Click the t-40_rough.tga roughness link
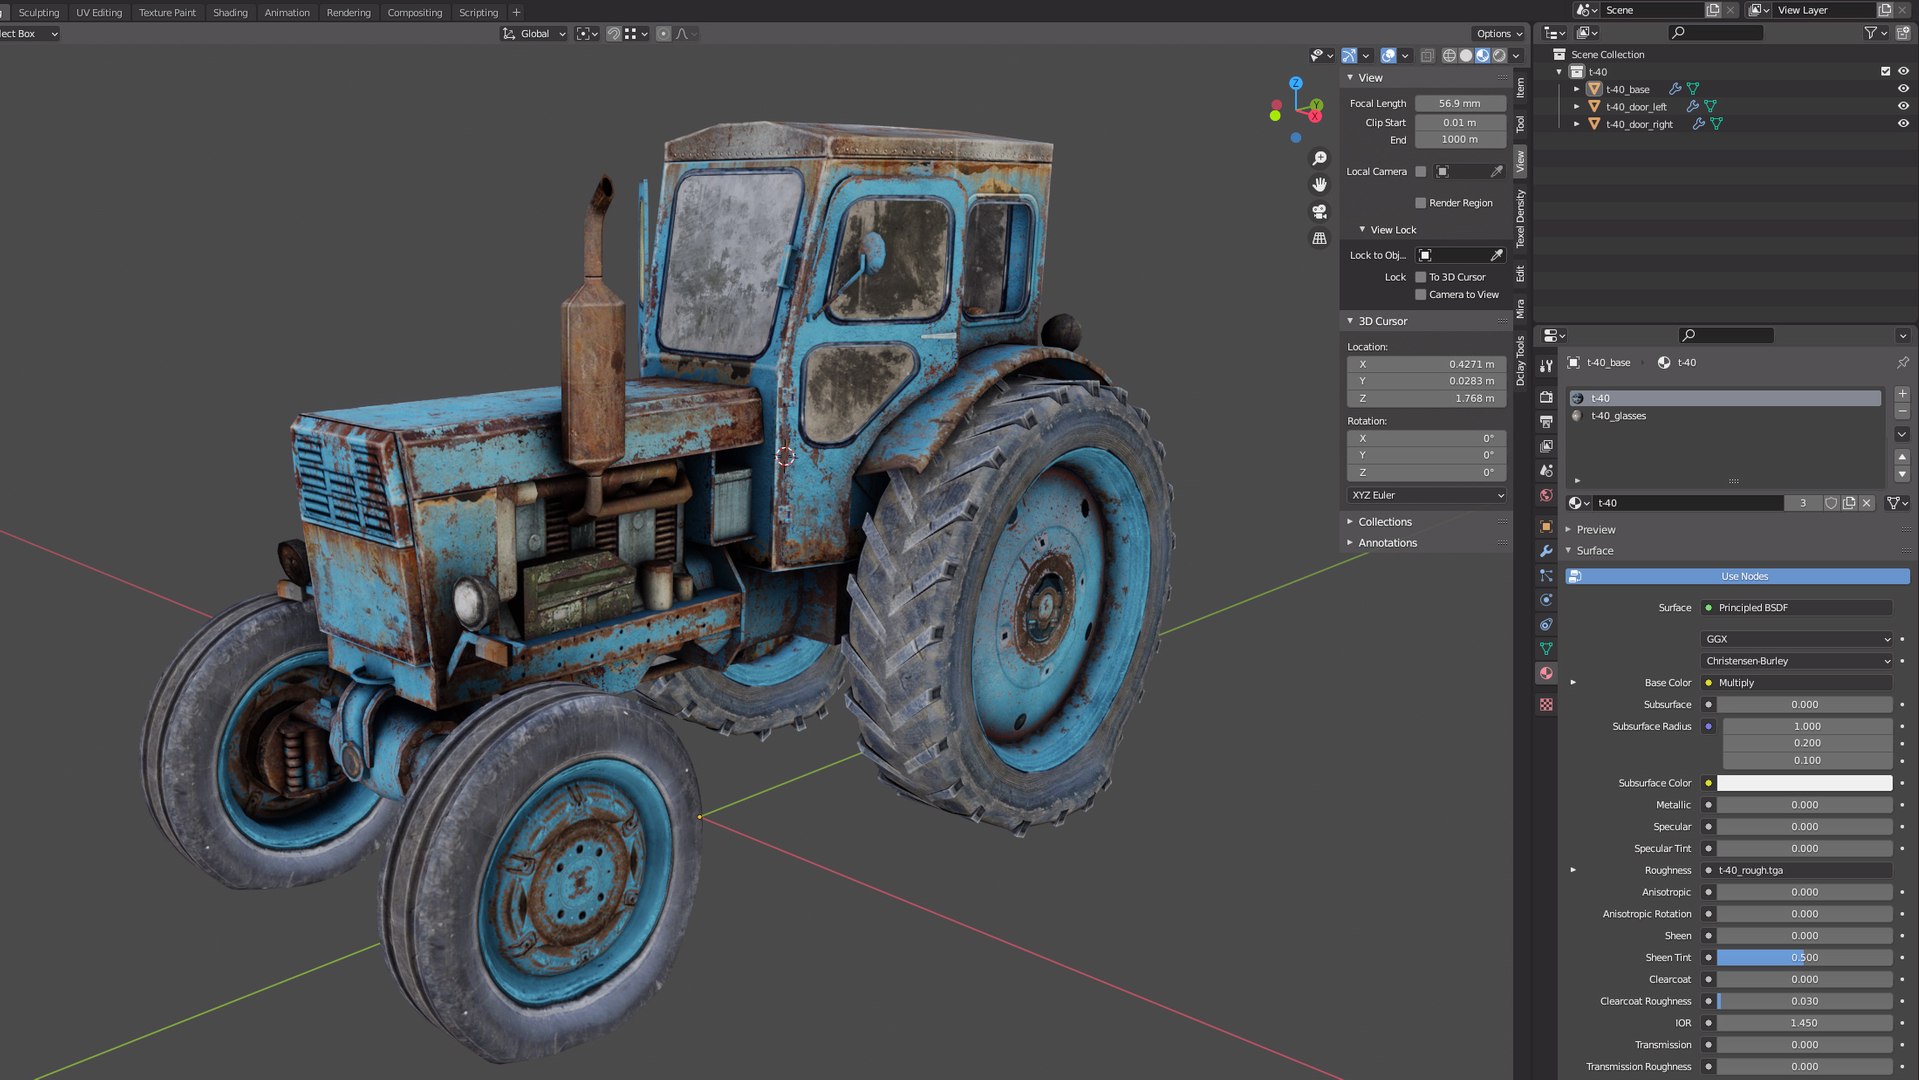The width and height of the screenshot is (1919, 1080). (1796, 870)
